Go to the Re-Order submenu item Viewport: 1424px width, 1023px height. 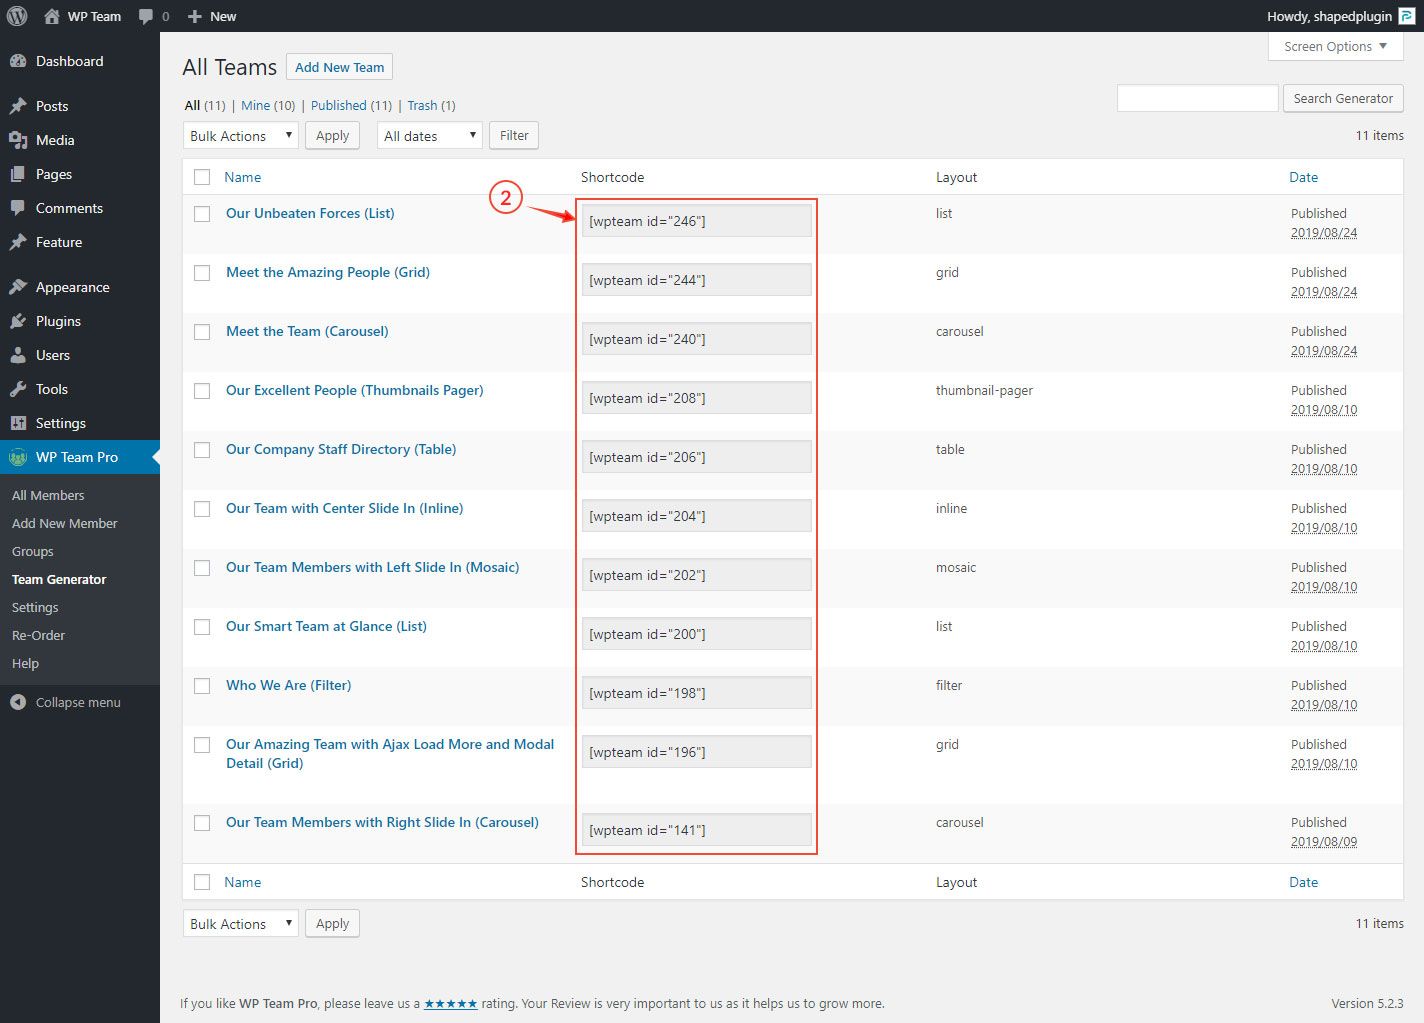click(38, 635)
